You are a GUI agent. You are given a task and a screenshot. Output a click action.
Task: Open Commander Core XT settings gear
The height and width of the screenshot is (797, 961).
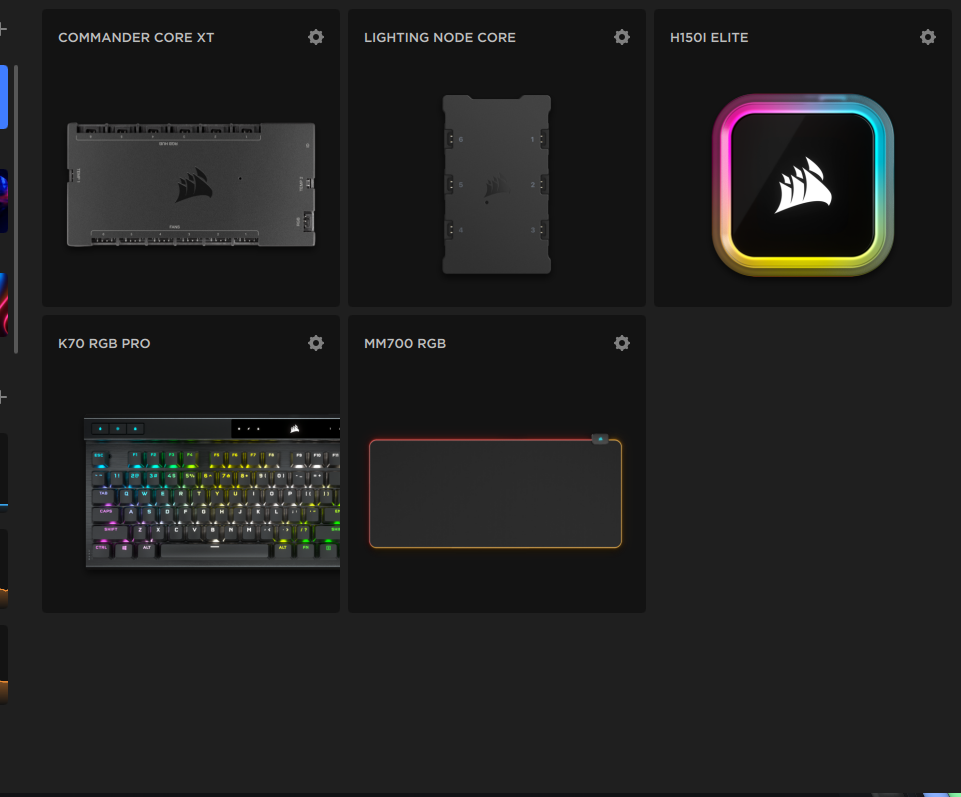click(316, 37)
